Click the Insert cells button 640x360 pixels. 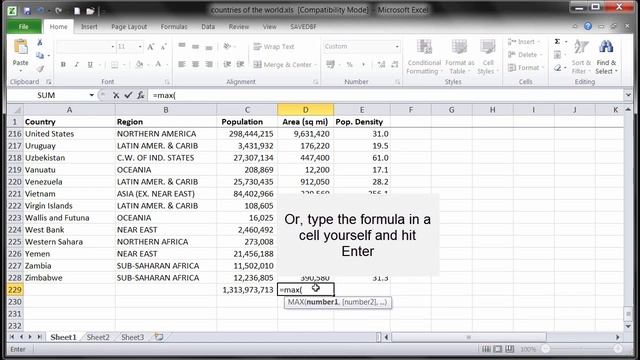click(x=524, y=42)
